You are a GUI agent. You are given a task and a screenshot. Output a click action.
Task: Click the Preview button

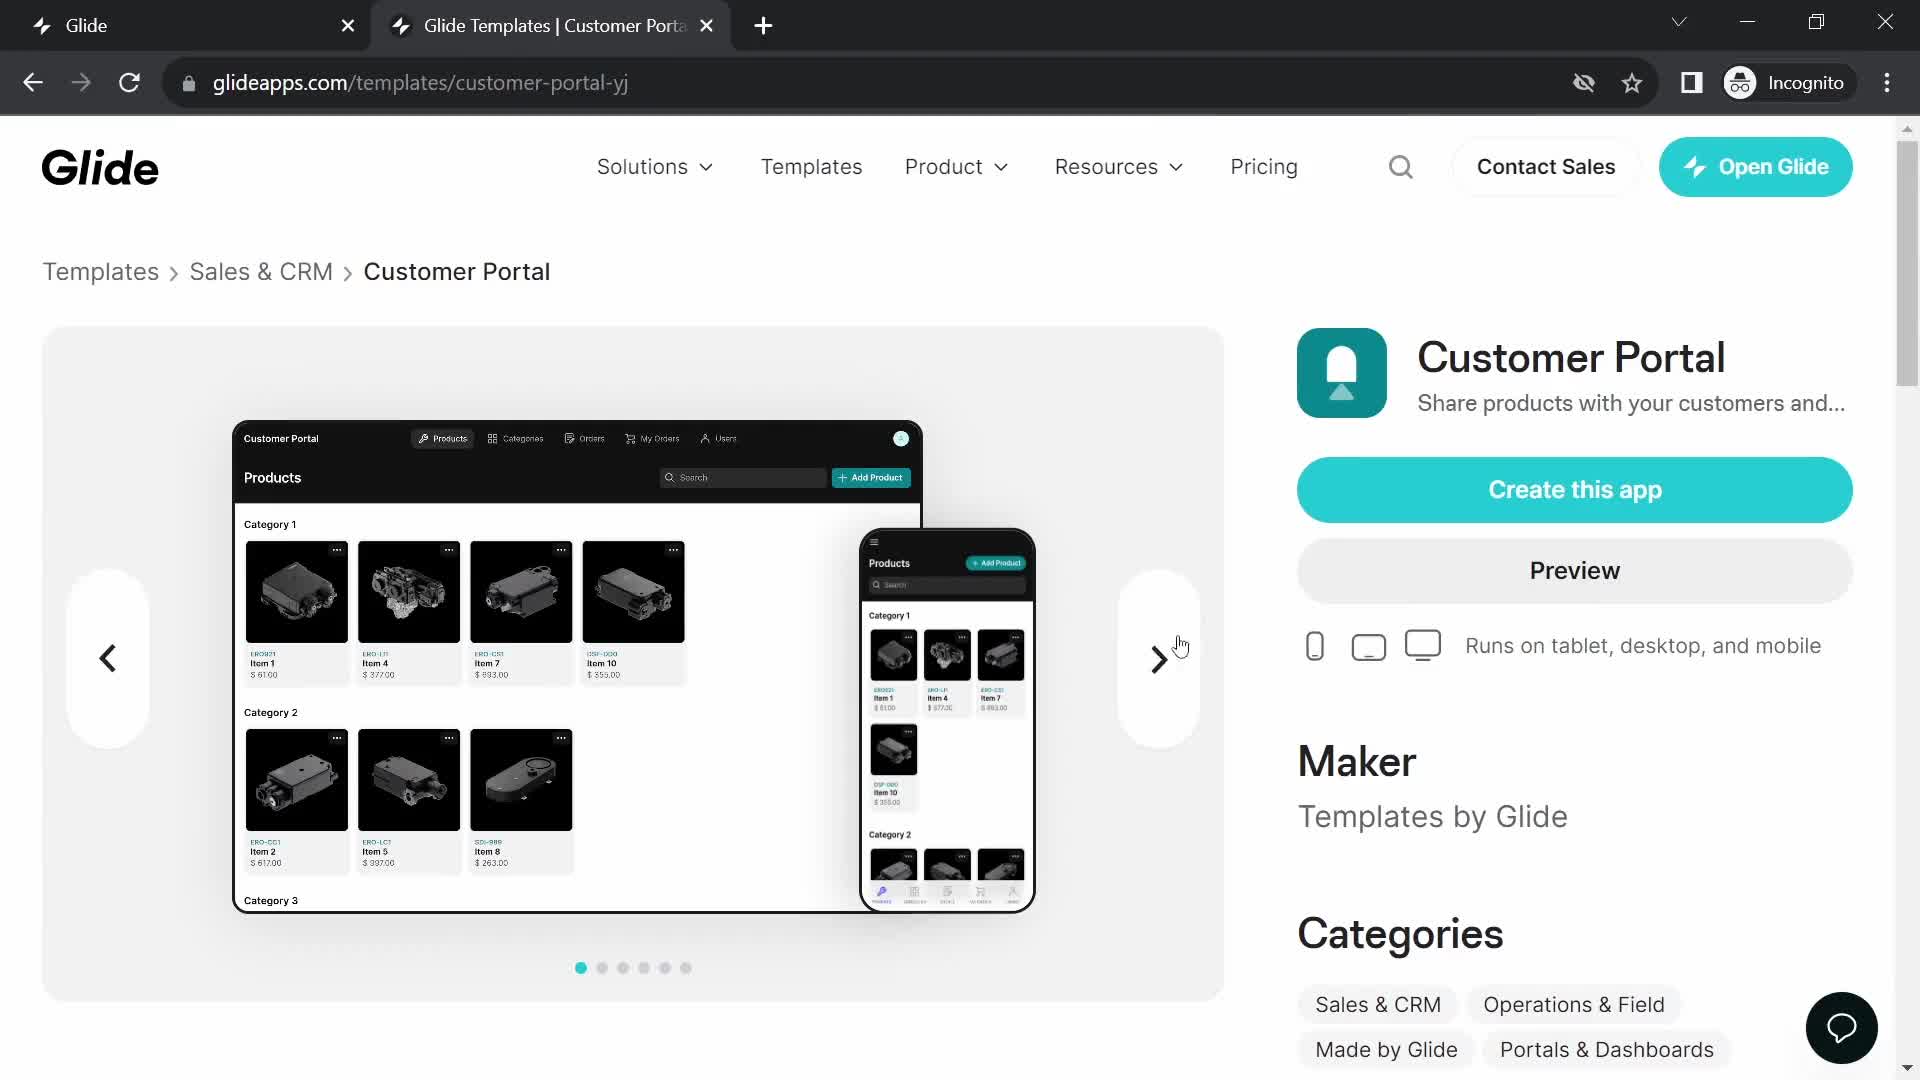[1575, 571]
